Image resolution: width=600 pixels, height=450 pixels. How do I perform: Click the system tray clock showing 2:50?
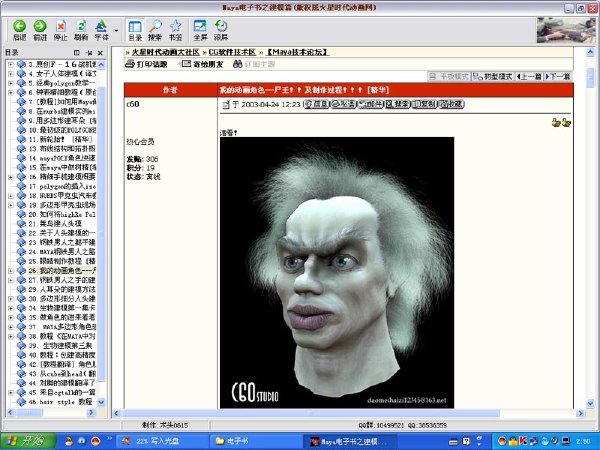tap(583, 442)
